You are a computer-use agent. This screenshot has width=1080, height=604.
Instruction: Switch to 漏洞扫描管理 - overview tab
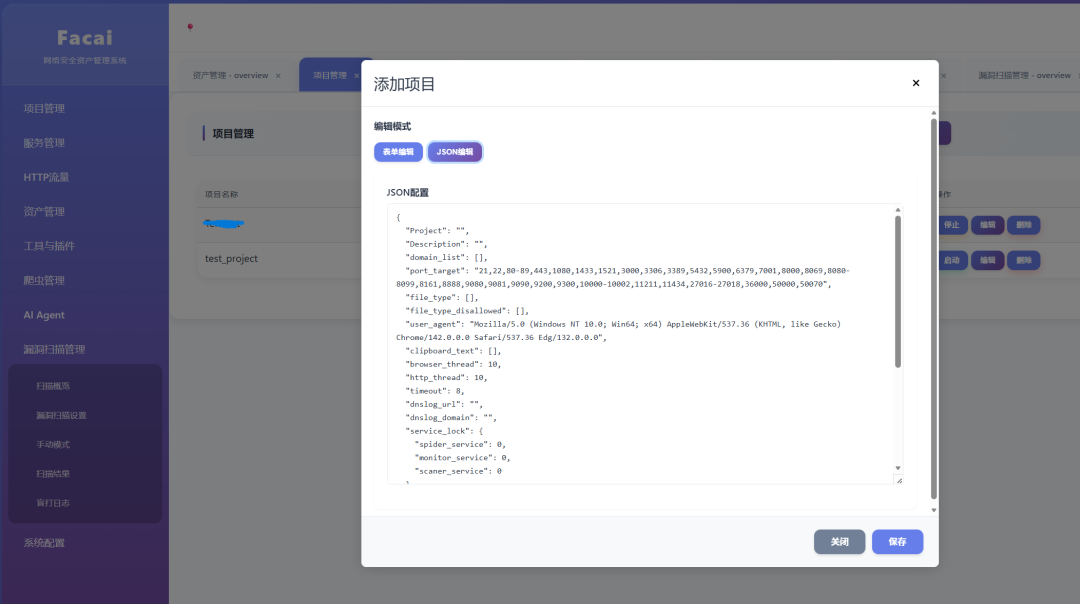coord(1024,76)
